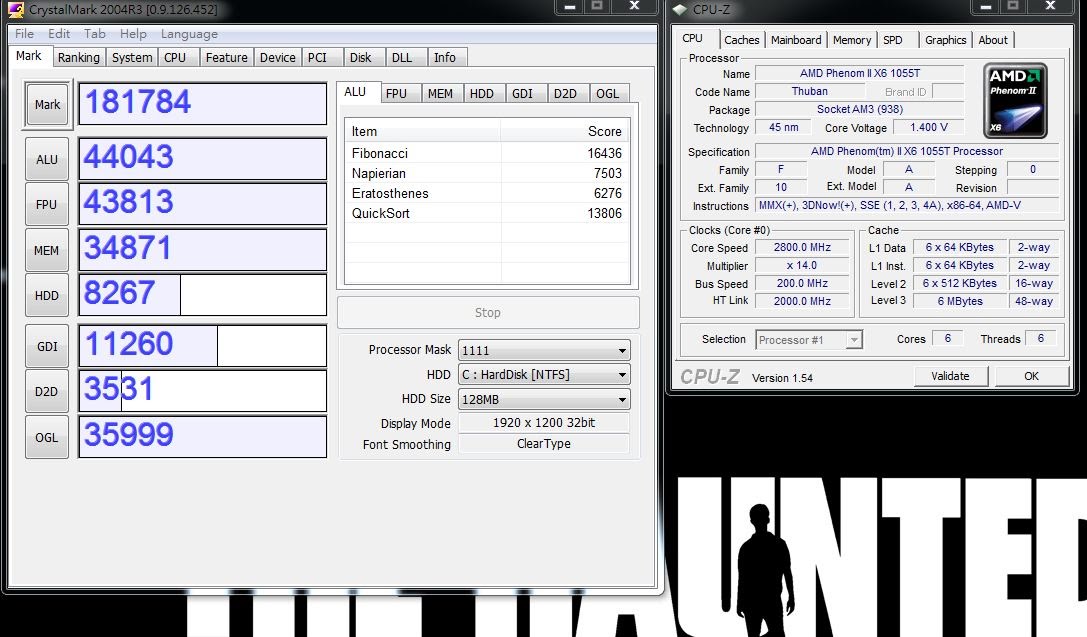
Task: Click the Score column header
Action: pos(565,131)
